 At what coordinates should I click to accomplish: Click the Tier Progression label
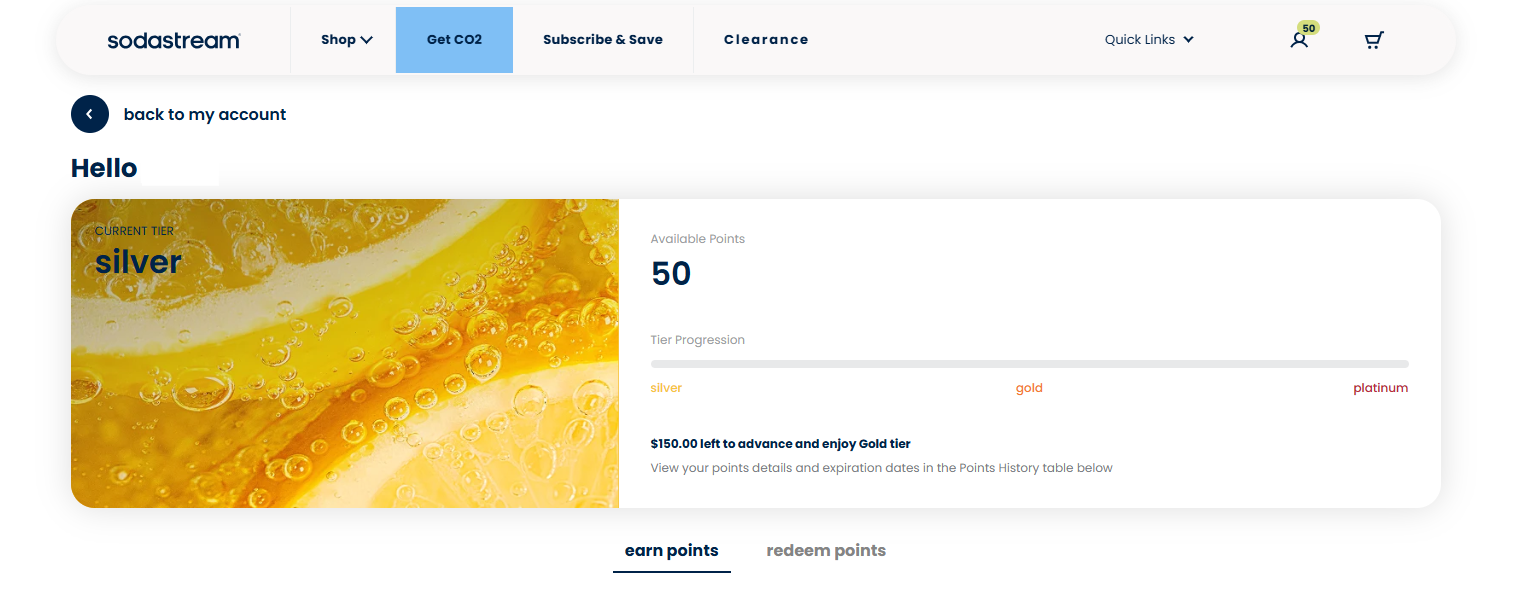697,340
